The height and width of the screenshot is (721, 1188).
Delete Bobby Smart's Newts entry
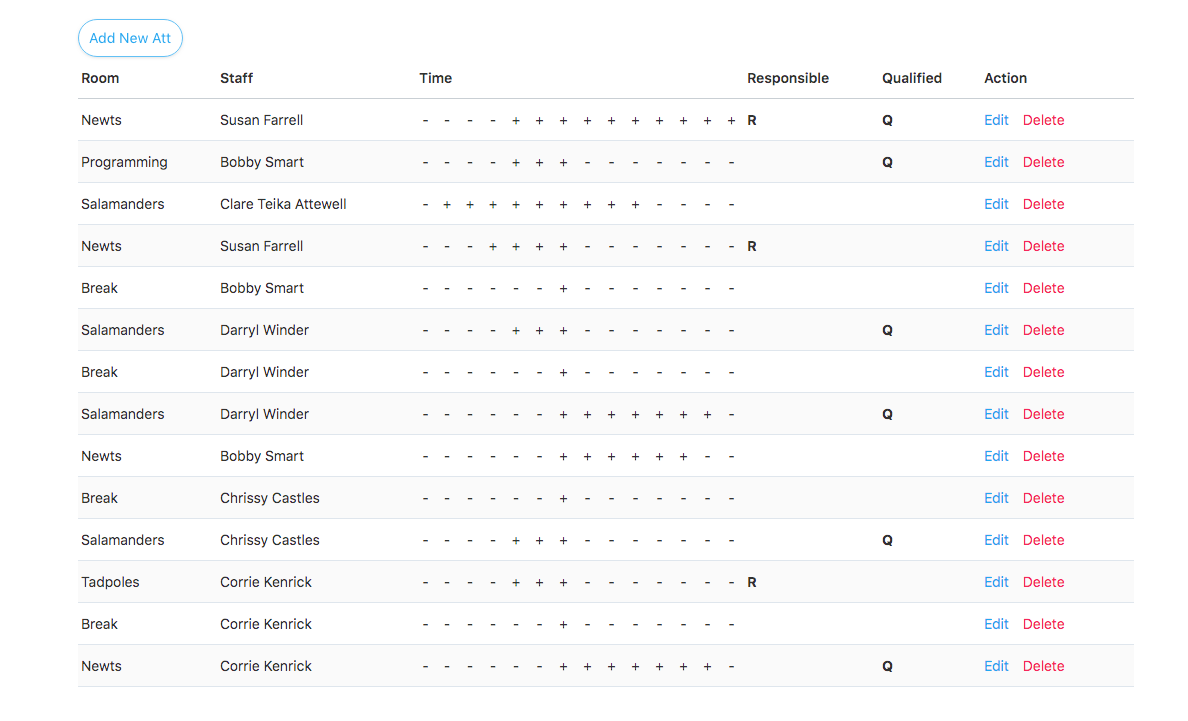[x=1043, y=456]
